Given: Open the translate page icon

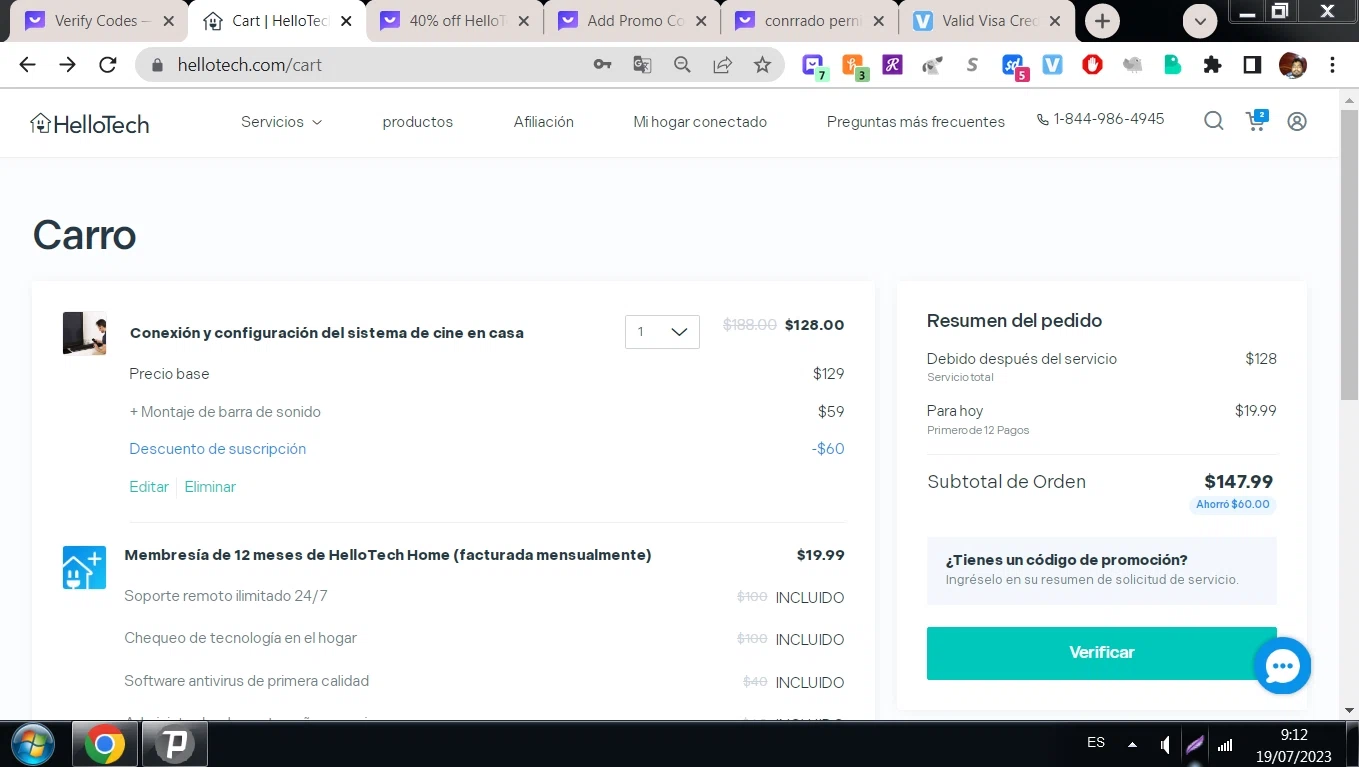Looking at the screenshot, I should pyautogui.click(x=642, y=65).
